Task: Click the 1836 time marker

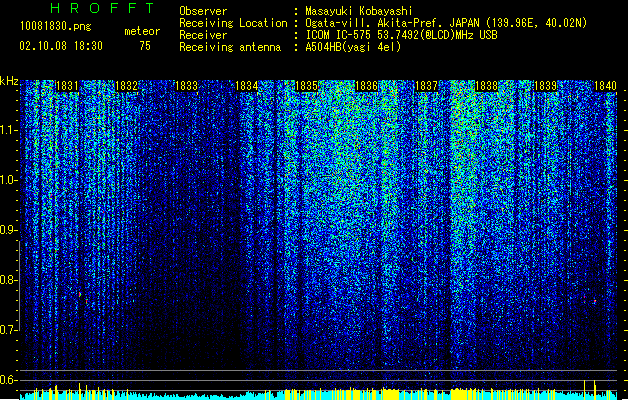Action: coord(366,86)
